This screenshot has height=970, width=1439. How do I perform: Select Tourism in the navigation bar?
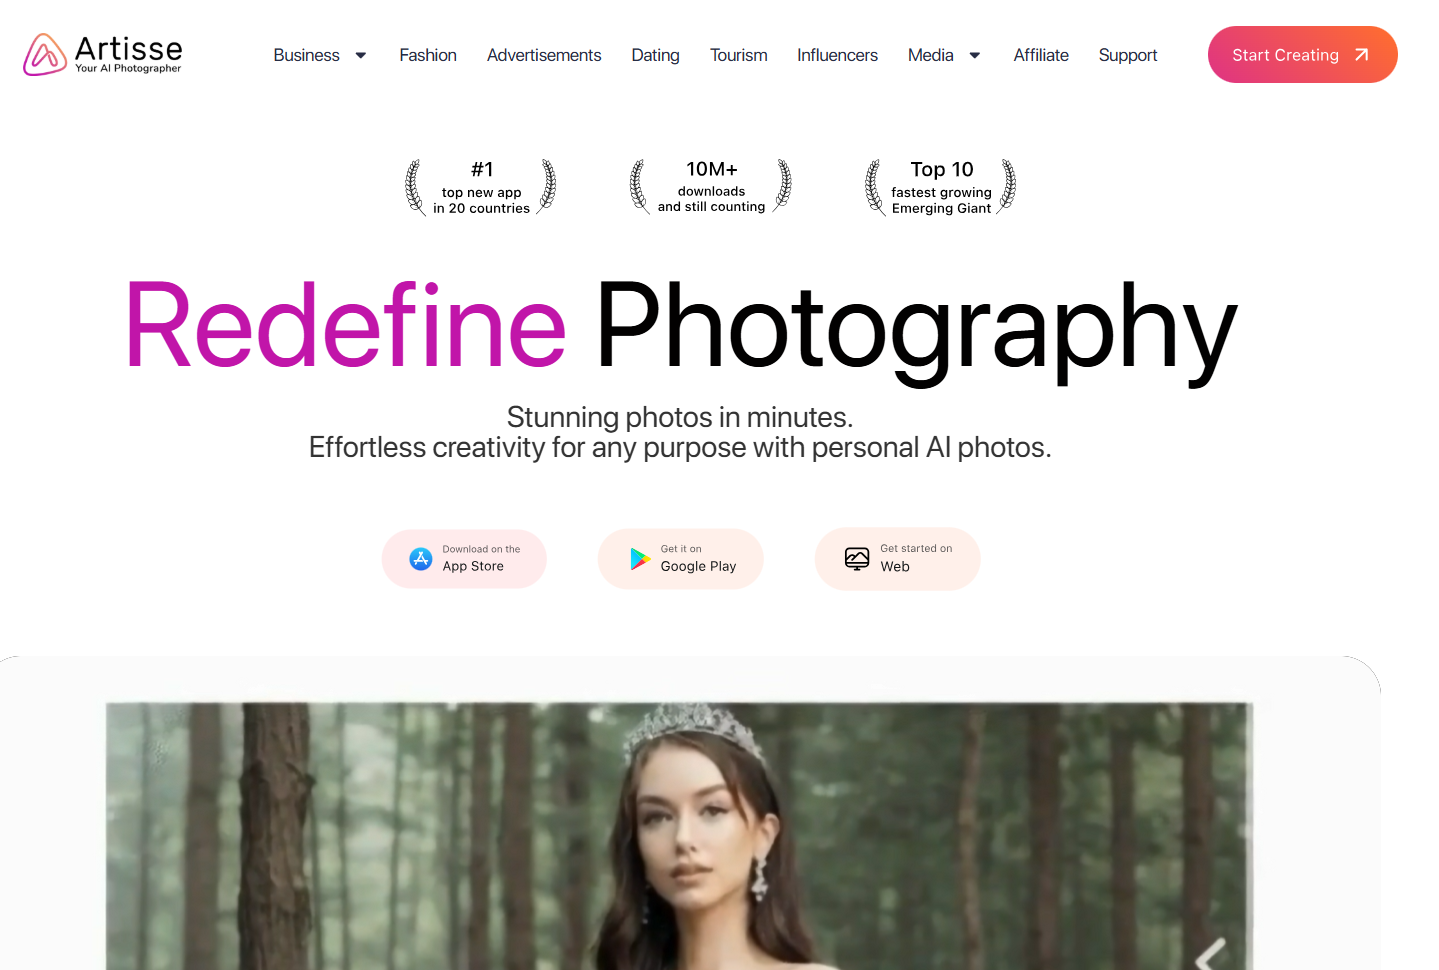tap(739, 55)
